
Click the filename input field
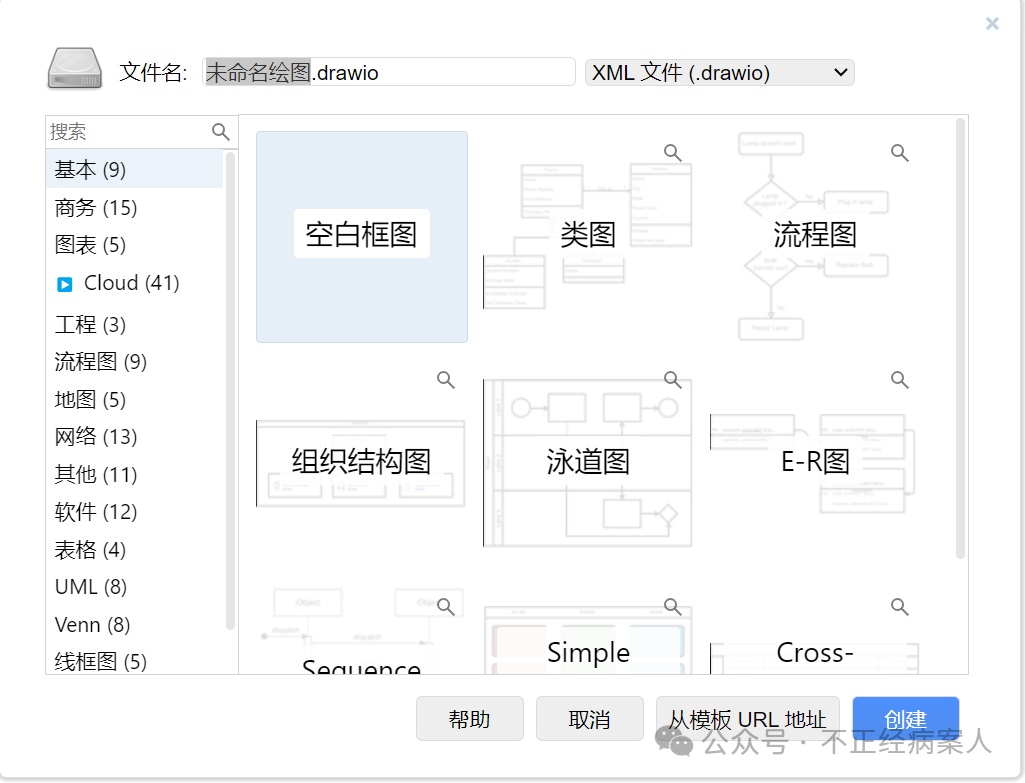(389, 71)
